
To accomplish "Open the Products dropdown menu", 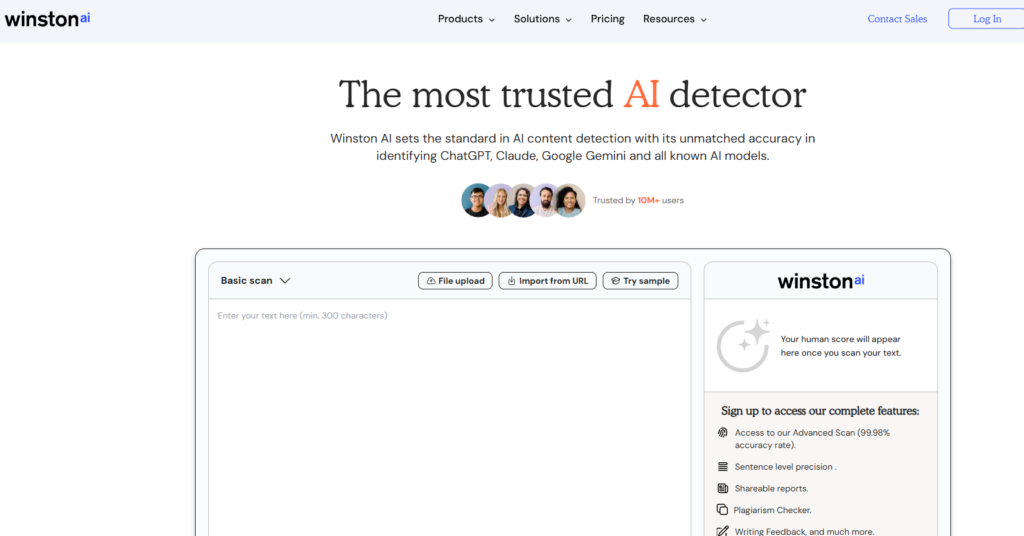I will point(466,19).
